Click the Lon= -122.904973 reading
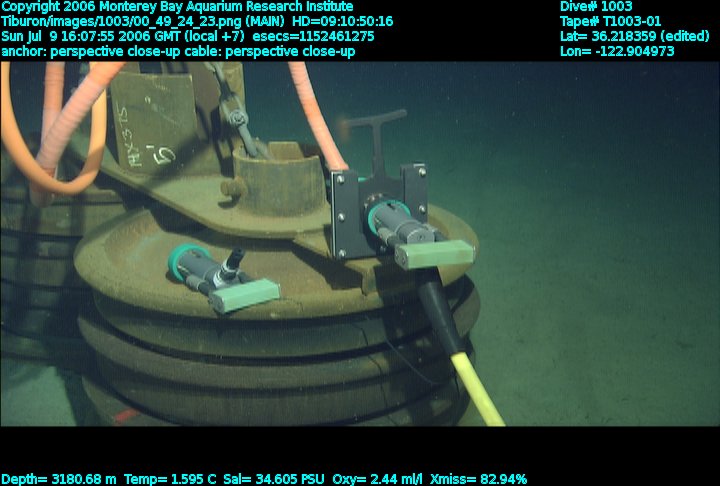Image resolution: width=720 pixels, height=486 pixels. point(617,51)
